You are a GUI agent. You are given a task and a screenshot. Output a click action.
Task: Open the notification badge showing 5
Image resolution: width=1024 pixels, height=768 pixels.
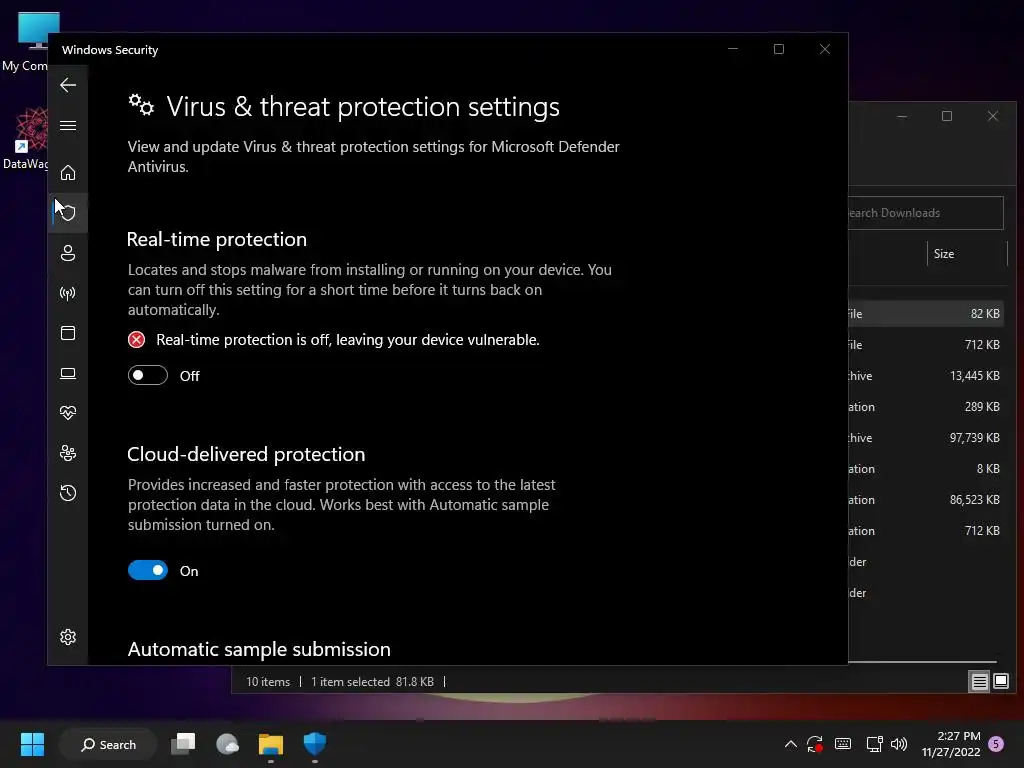(x=996, y=744)
